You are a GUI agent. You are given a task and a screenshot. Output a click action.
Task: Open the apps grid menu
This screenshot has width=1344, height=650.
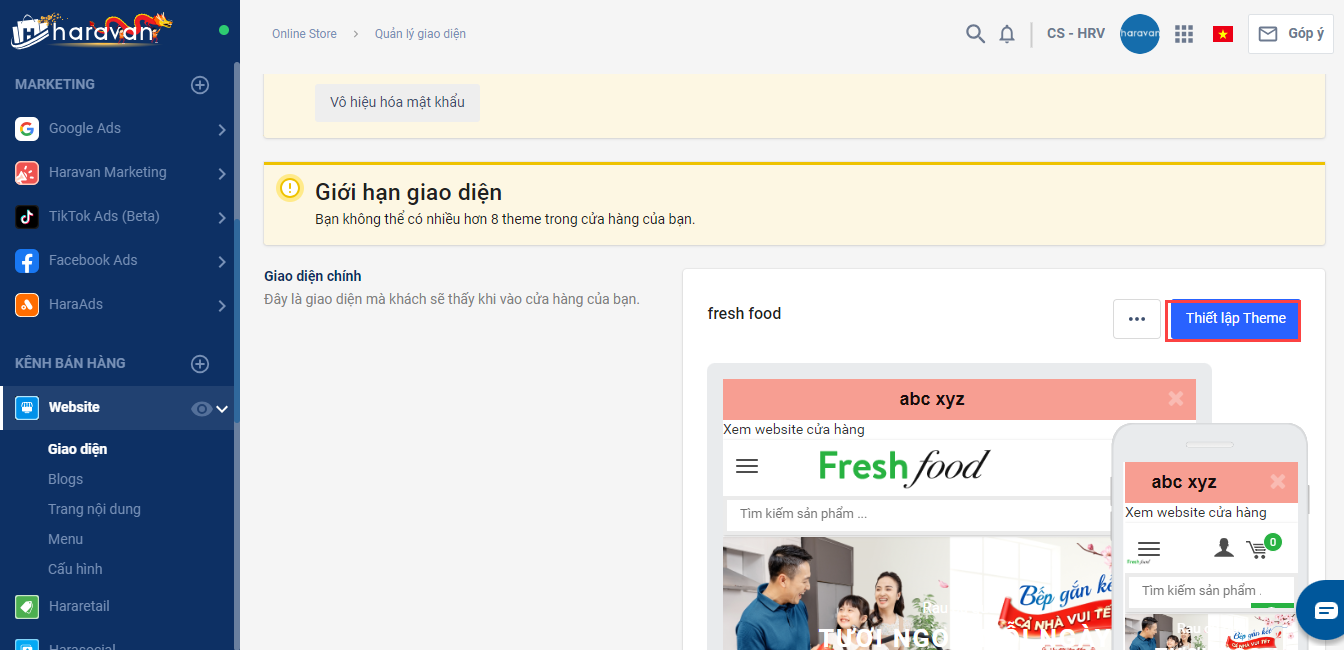pyautogui.click(x=1184, y=34)
